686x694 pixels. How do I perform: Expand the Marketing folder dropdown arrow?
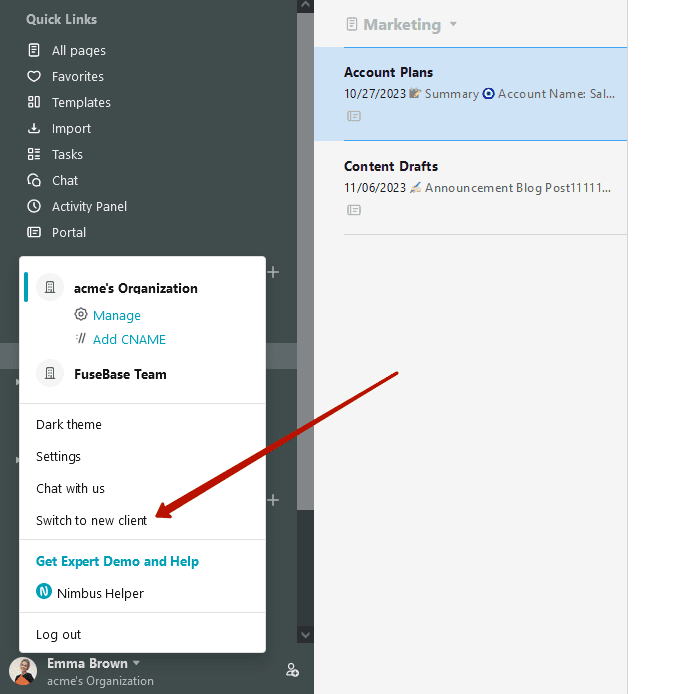[453, 24]
